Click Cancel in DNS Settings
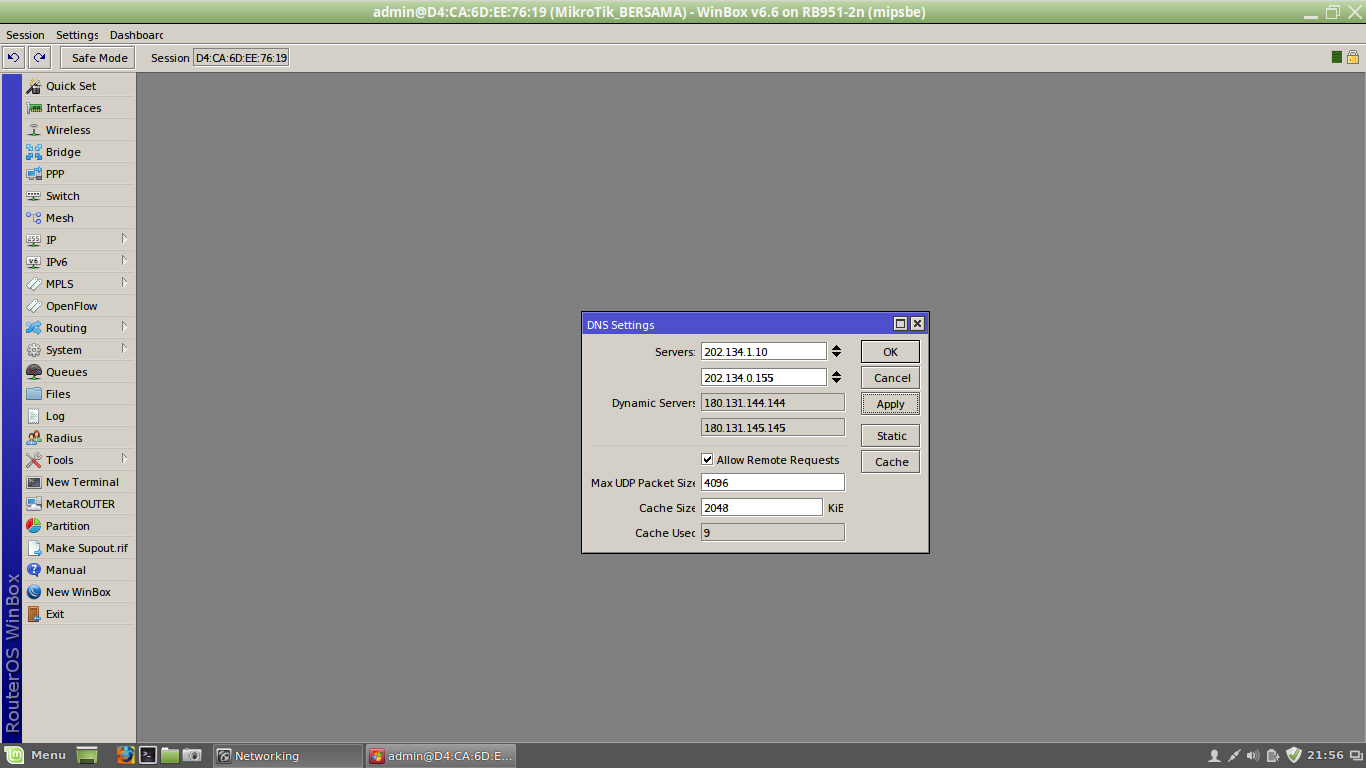The height and width of the screenshot is (768, 1366). point(890,378)
